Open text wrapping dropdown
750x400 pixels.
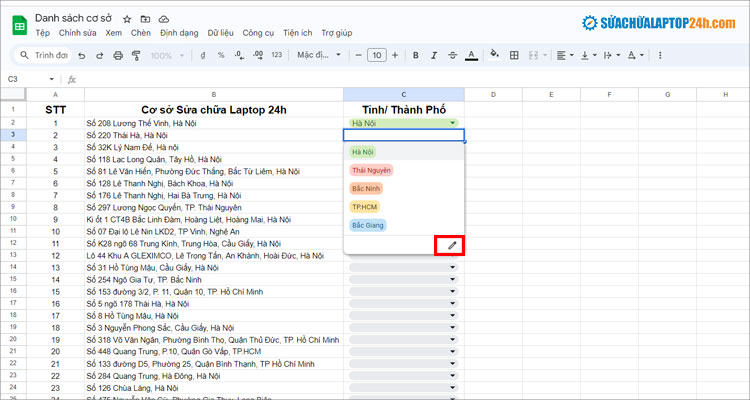point(612,56)
